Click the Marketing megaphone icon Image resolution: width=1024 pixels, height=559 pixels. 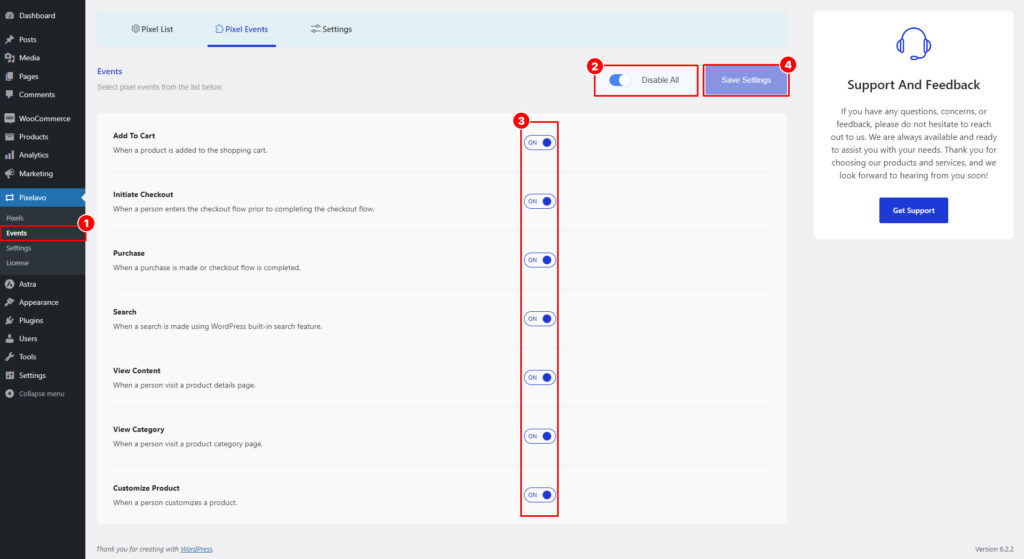[x=9, y=174]
